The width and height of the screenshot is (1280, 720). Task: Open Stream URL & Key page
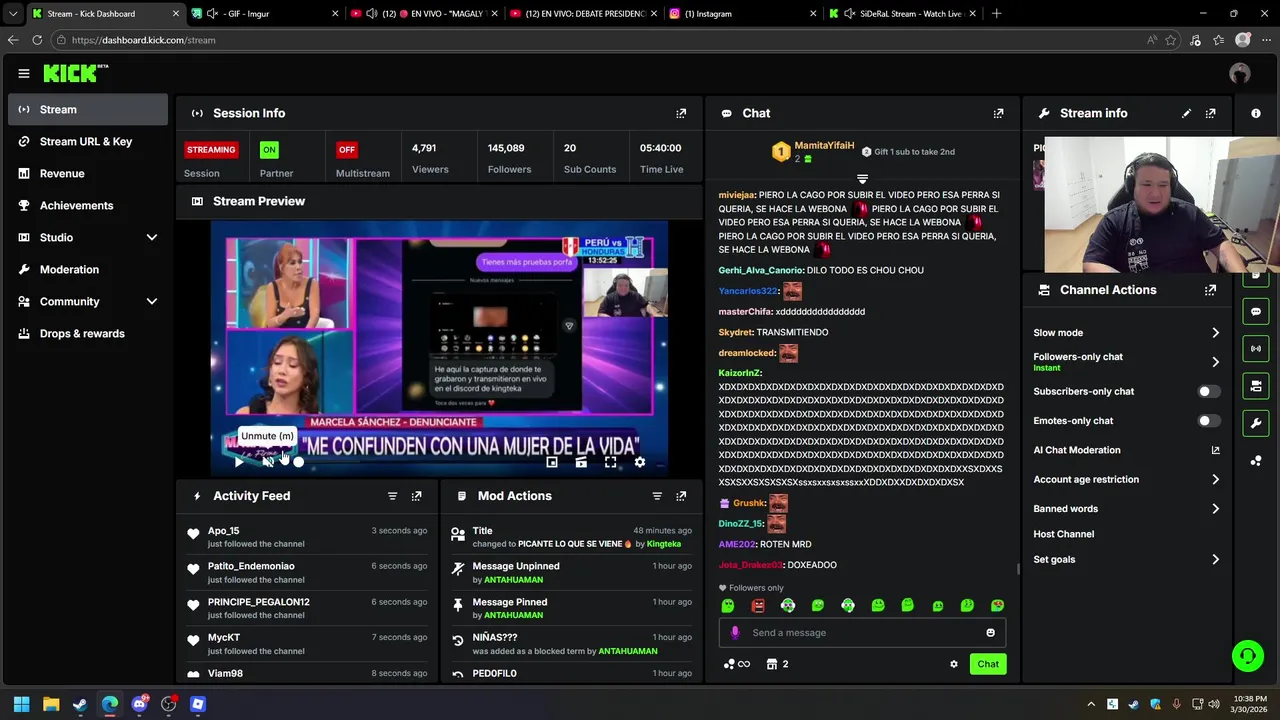[88, 142]
